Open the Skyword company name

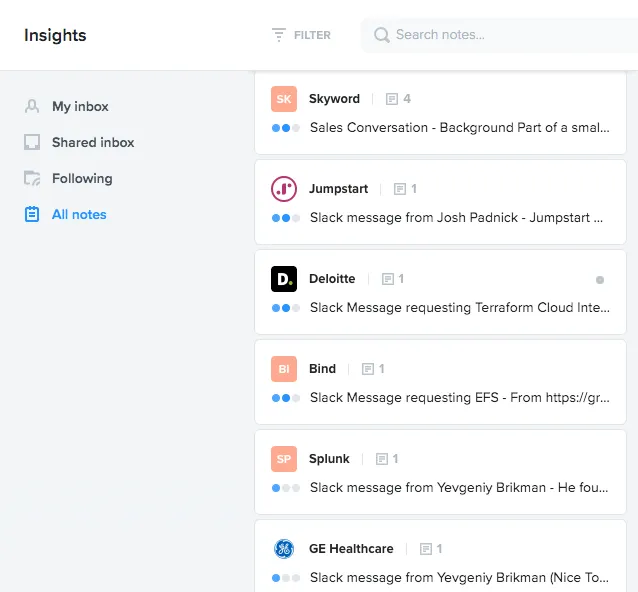pyautogui.click(x=334, y=99)
